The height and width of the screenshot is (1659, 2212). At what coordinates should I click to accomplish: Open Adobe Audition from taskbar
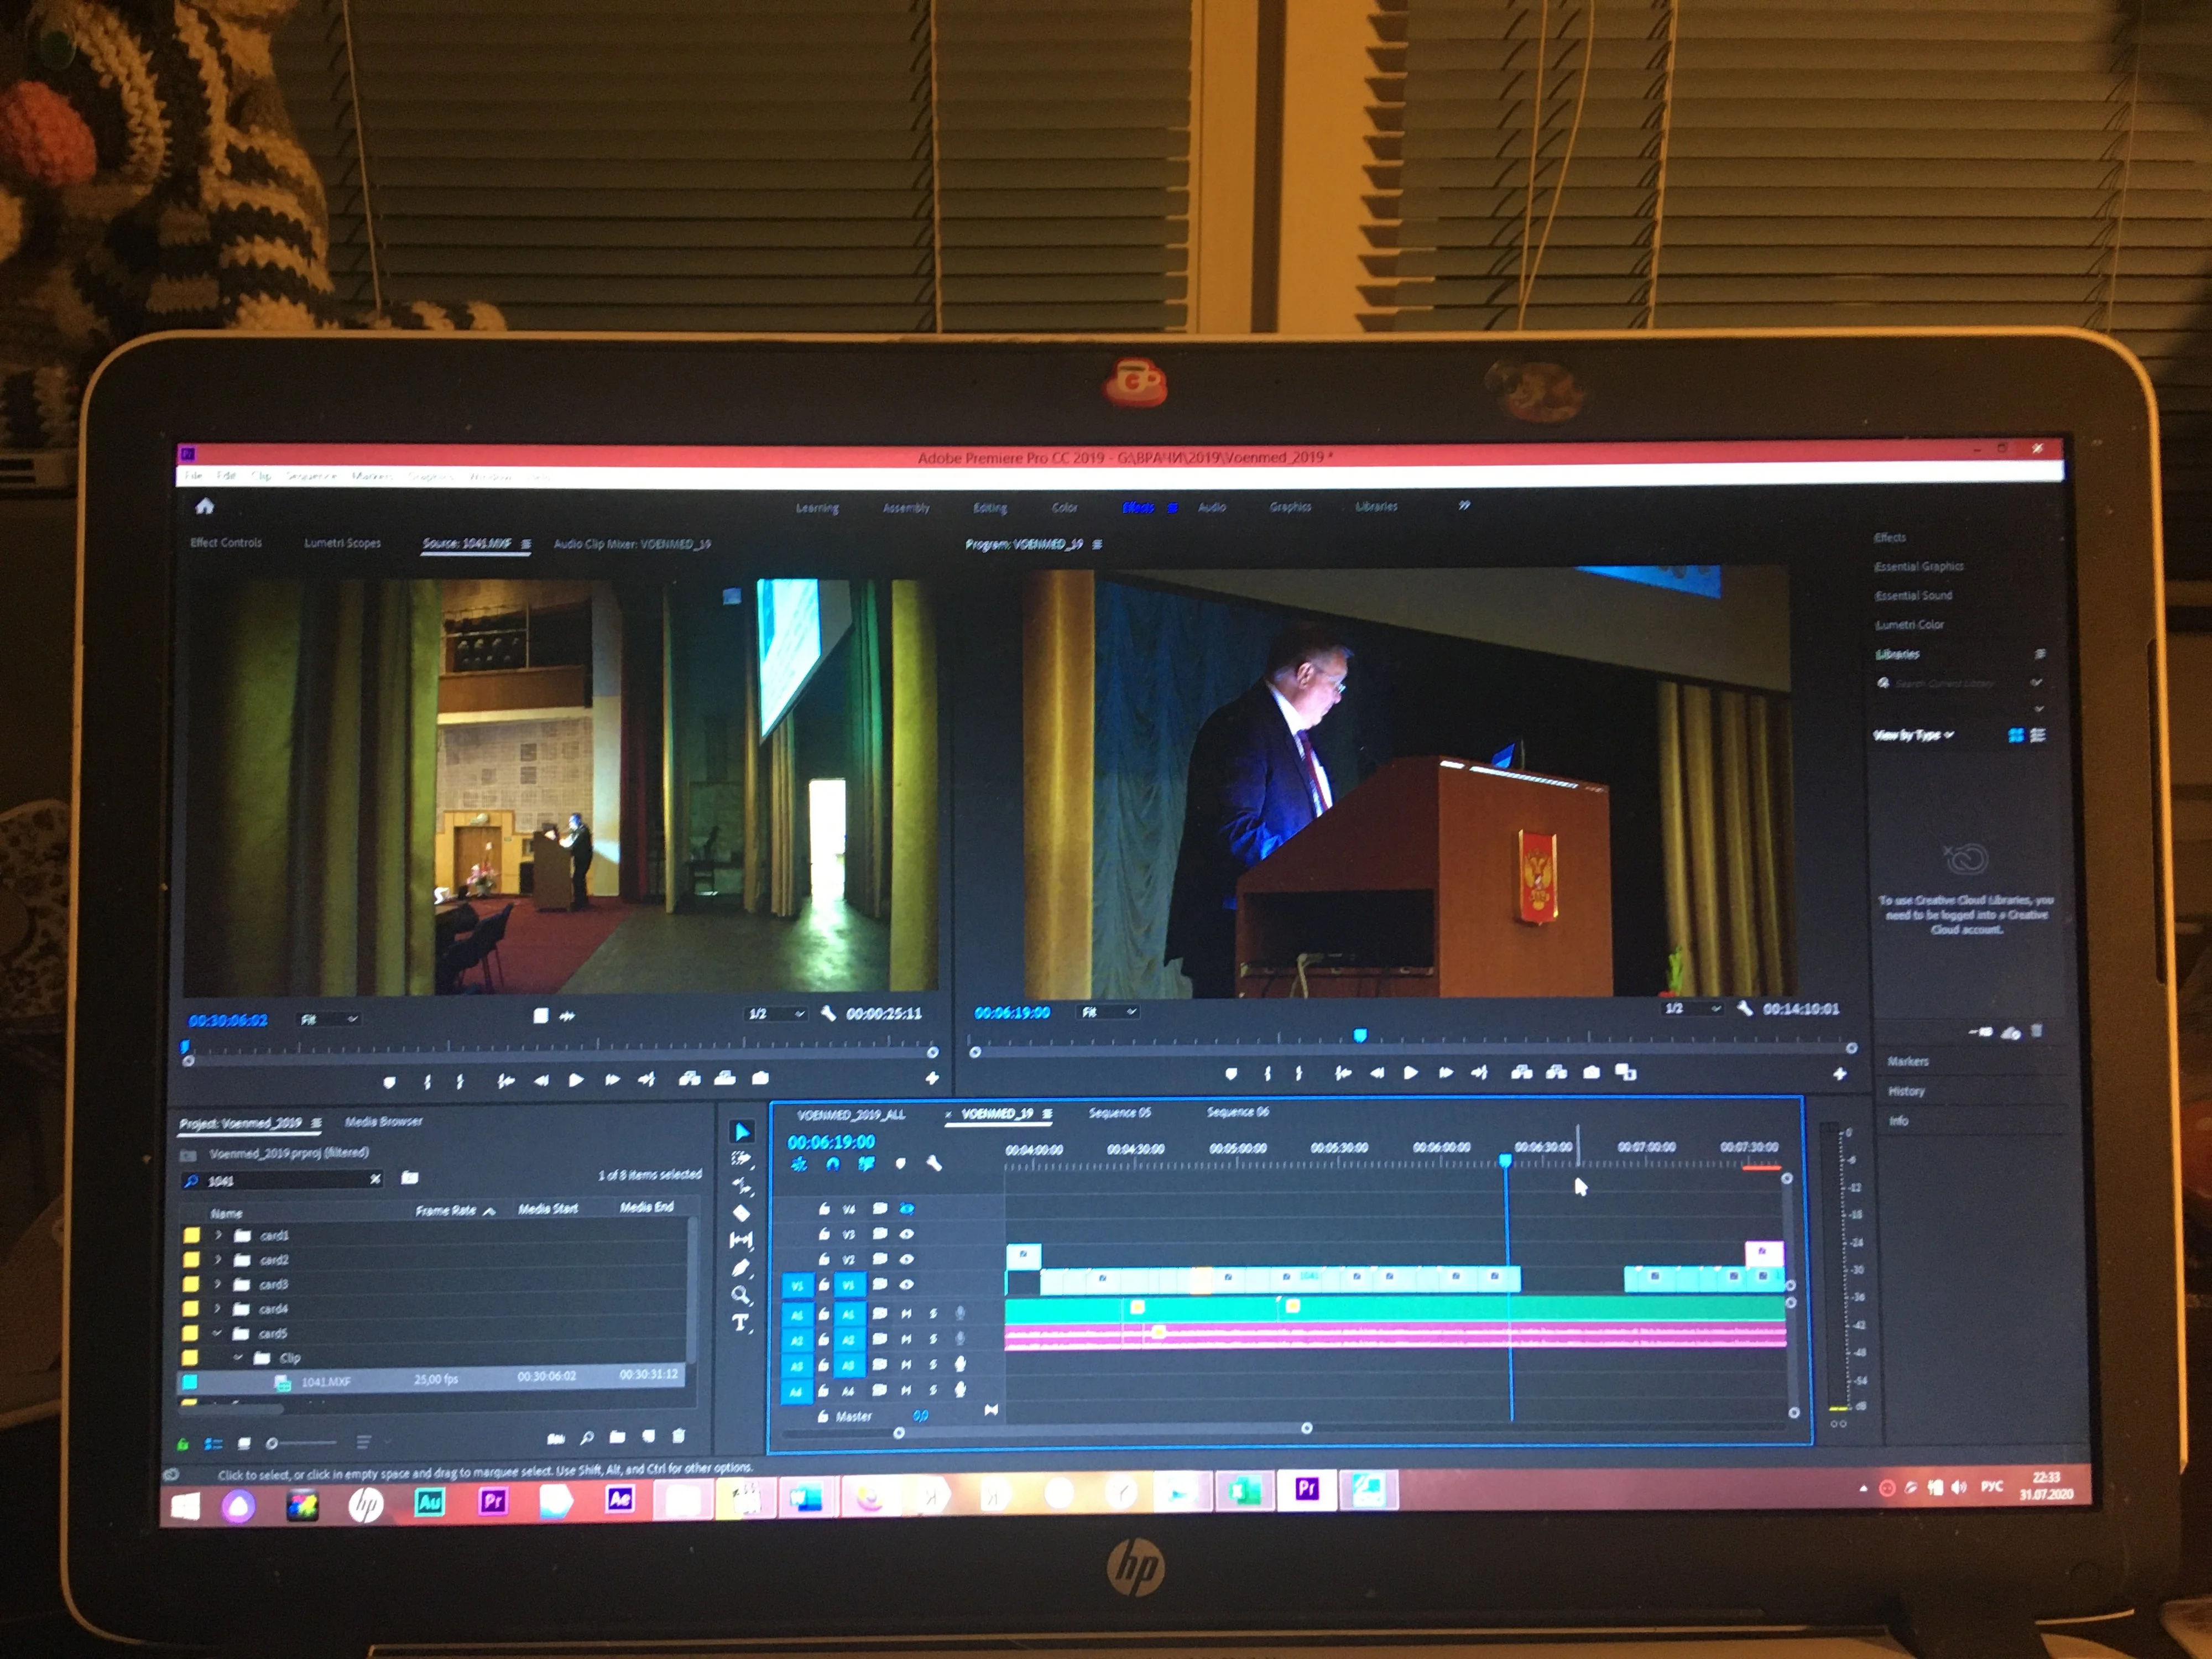[430, 1501]
